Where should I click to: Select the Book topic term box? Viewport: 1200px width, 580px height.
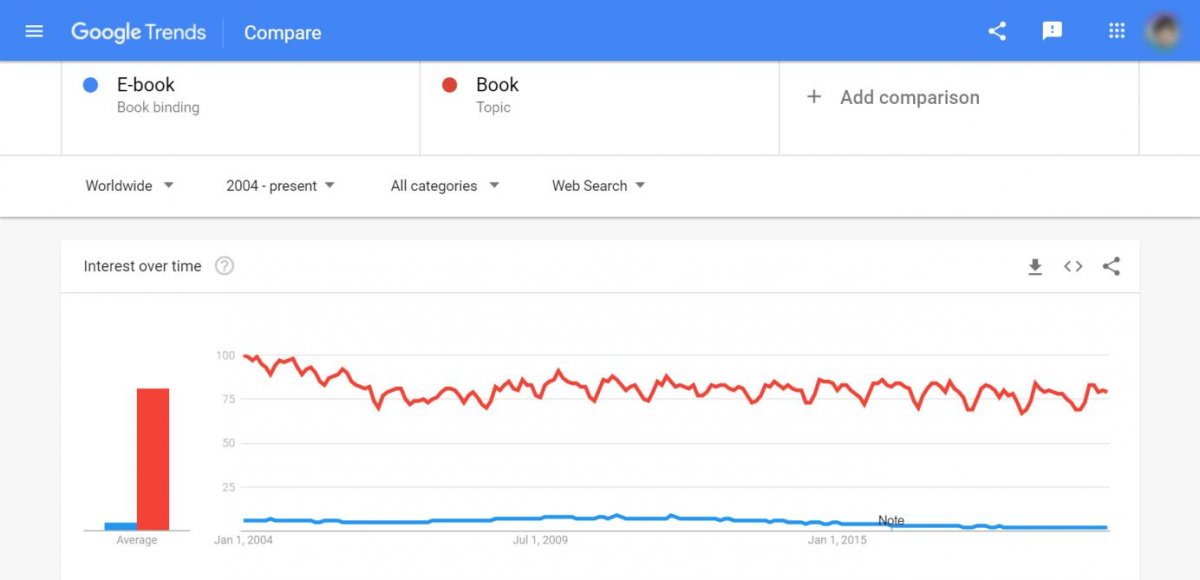click(x=600, y=96)
